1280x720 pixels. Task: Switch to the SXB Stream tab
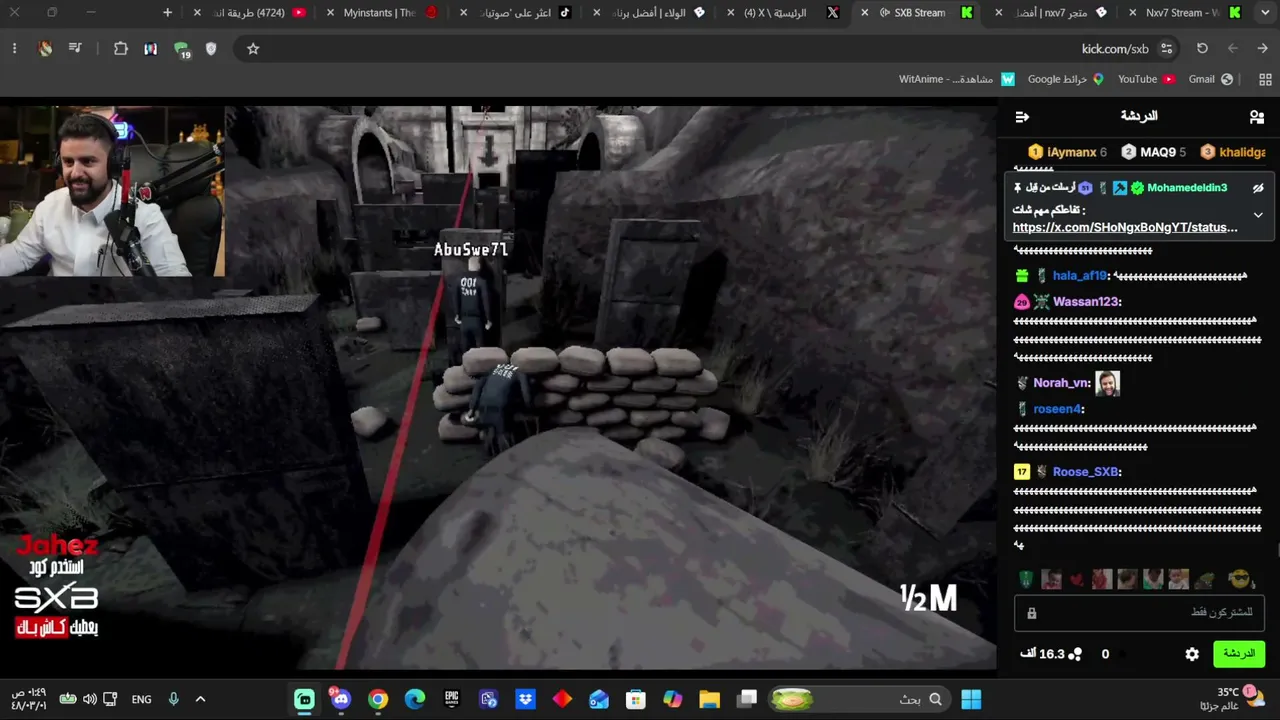[x=919, y=13]
